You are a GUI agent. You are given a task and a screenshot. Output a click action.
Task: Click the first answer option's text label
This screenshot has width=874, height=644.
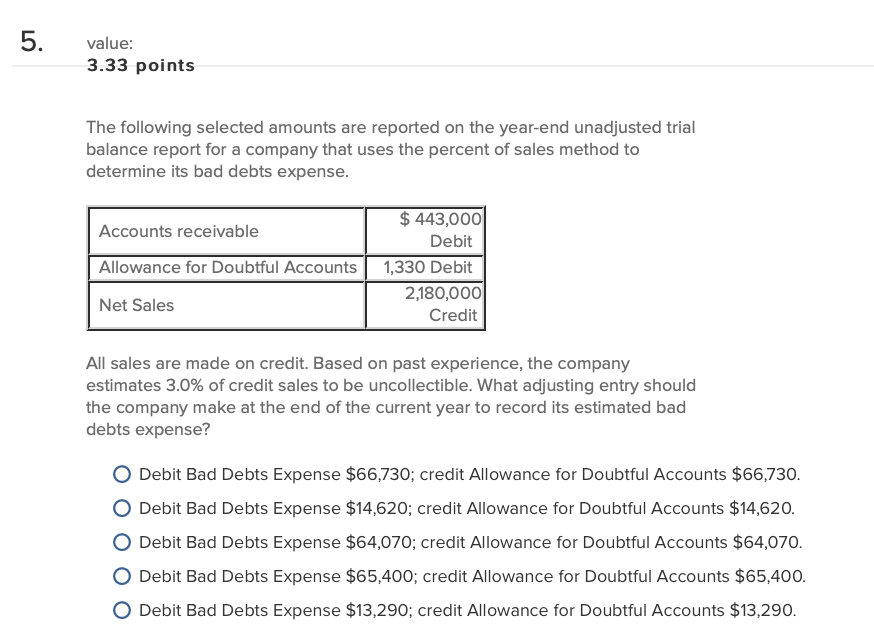point(470,474)
